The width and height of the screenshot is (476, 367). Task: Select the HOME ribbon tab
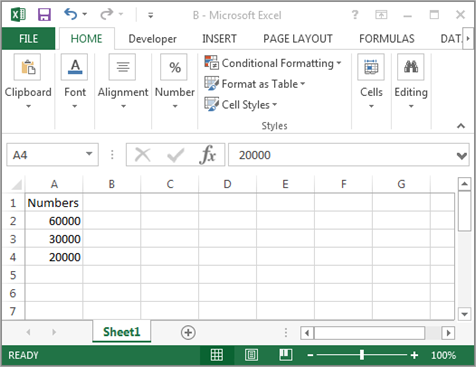pyautogui.click(x=86, y=39)
